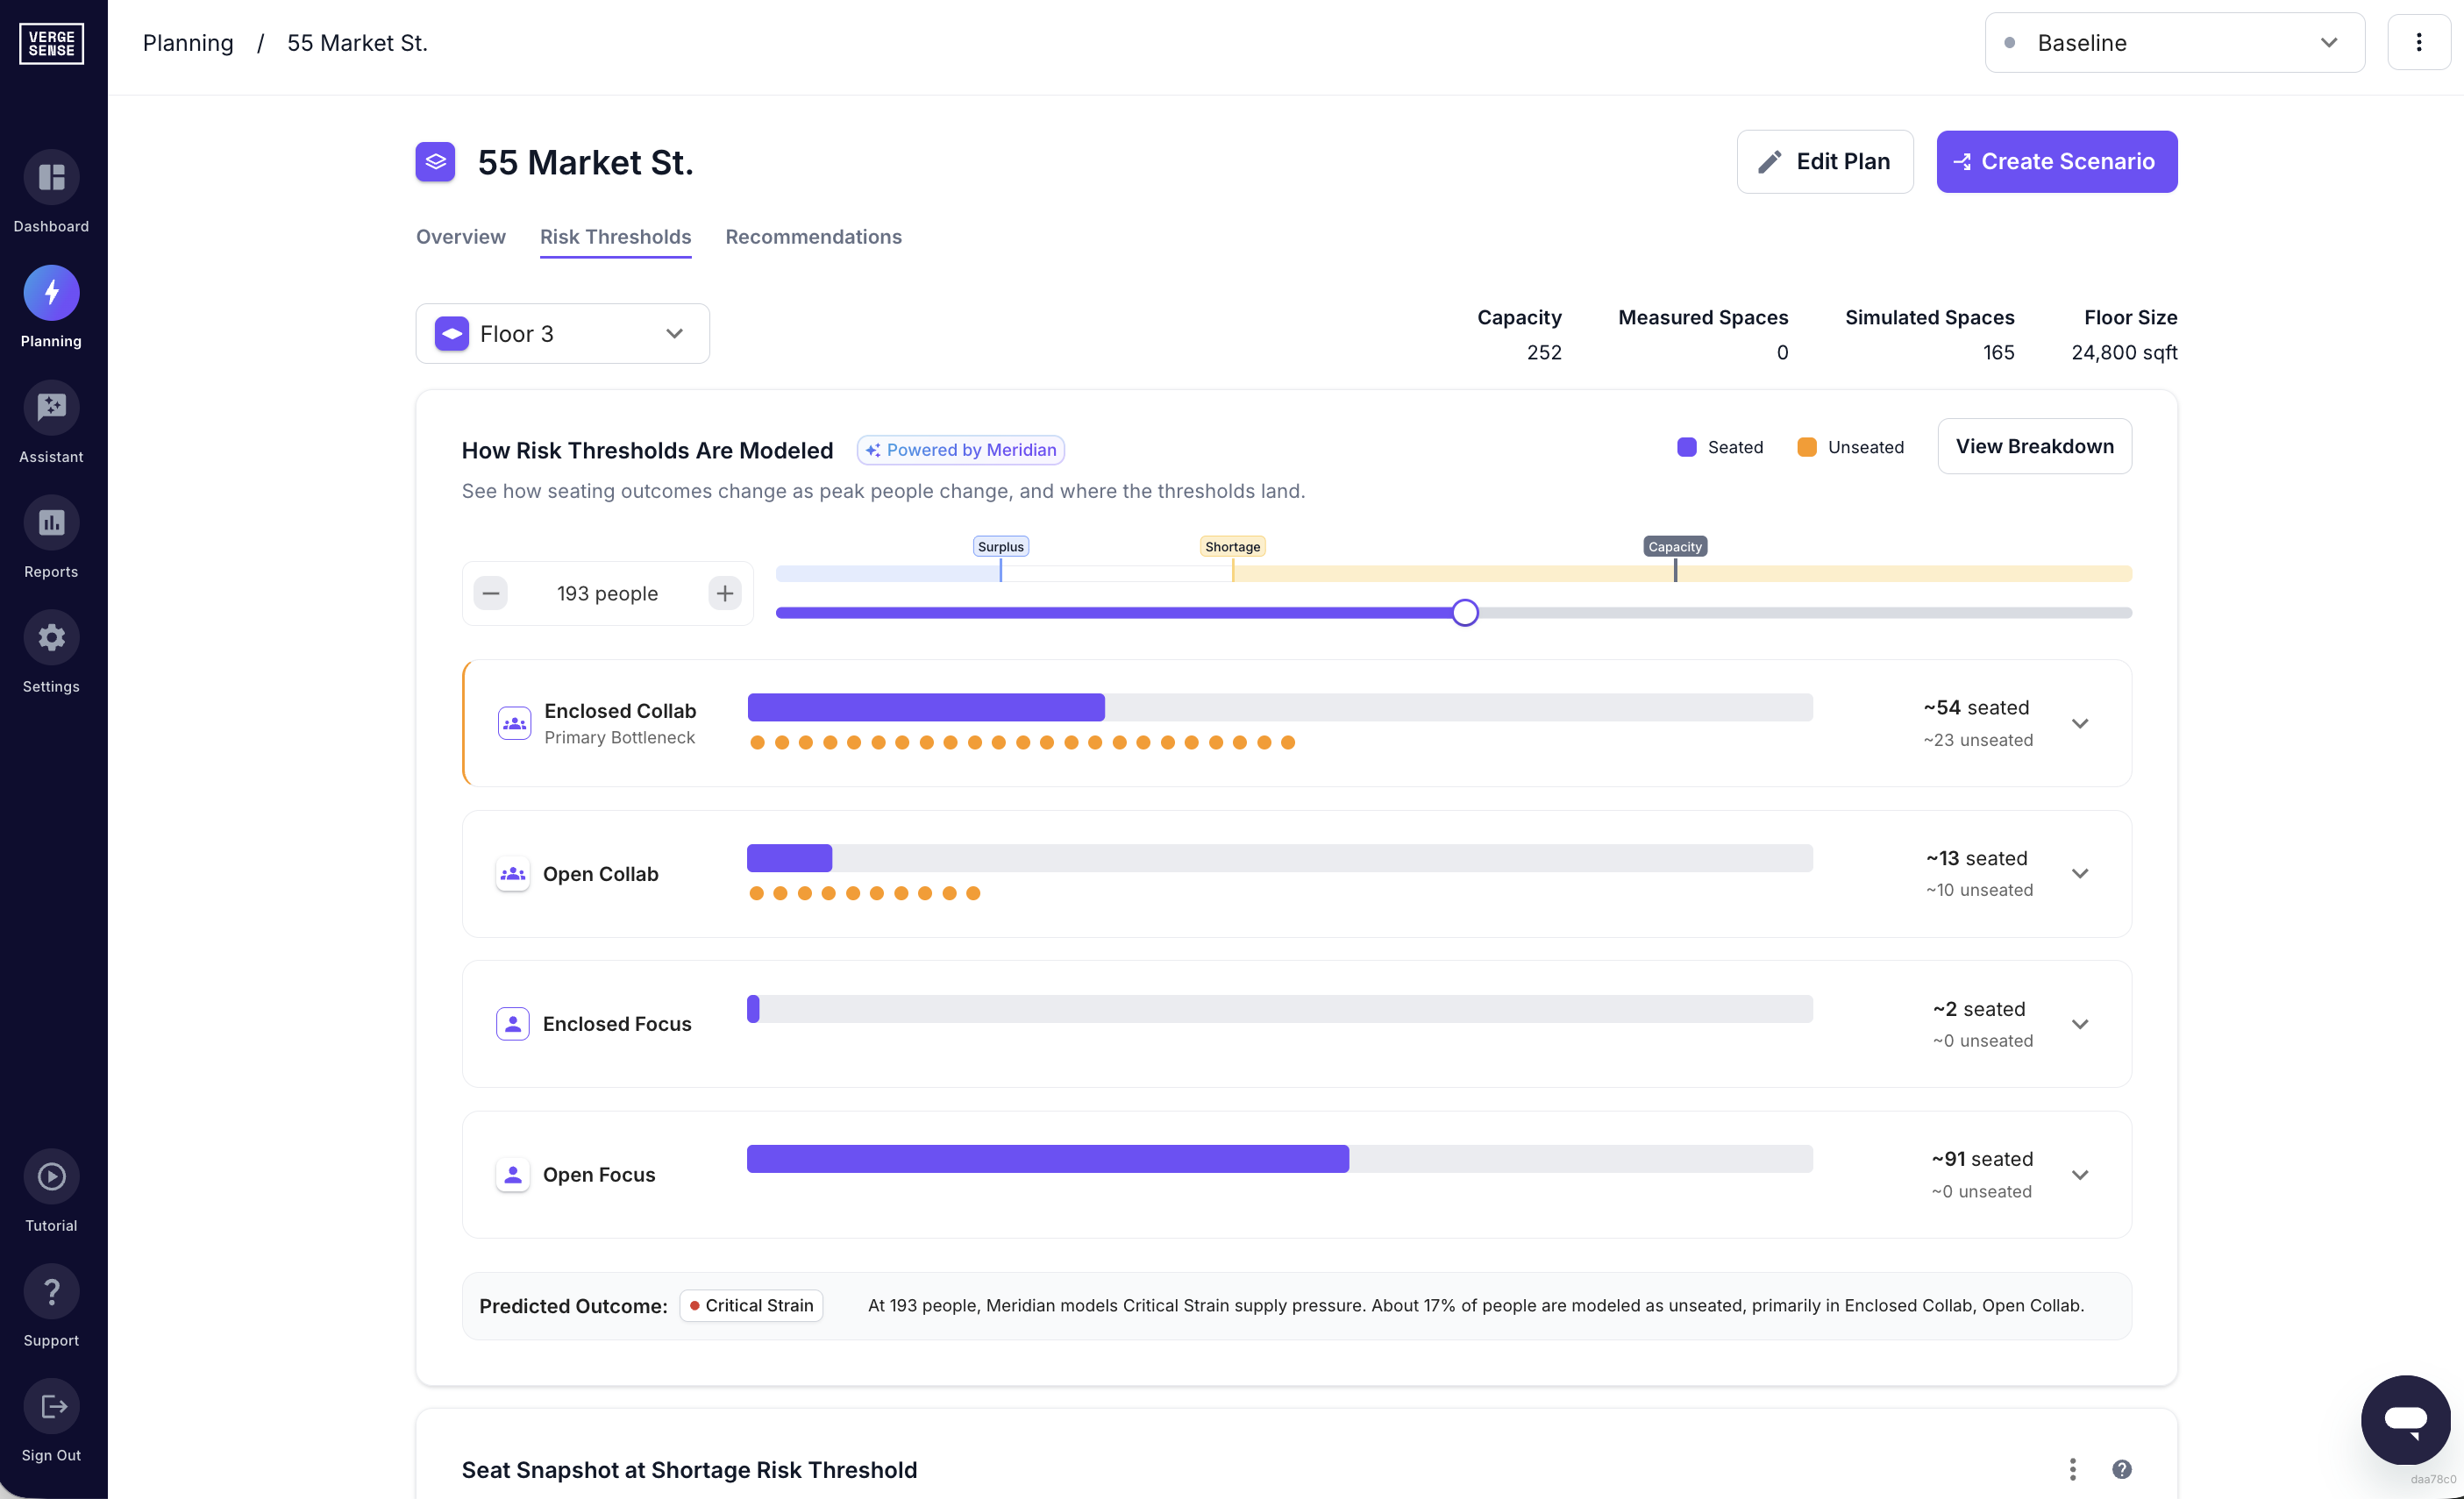Click the Edit Plan button
Viewport: 2464px width, 1499px height.
pyautogui.click(x=1824, y=161)
